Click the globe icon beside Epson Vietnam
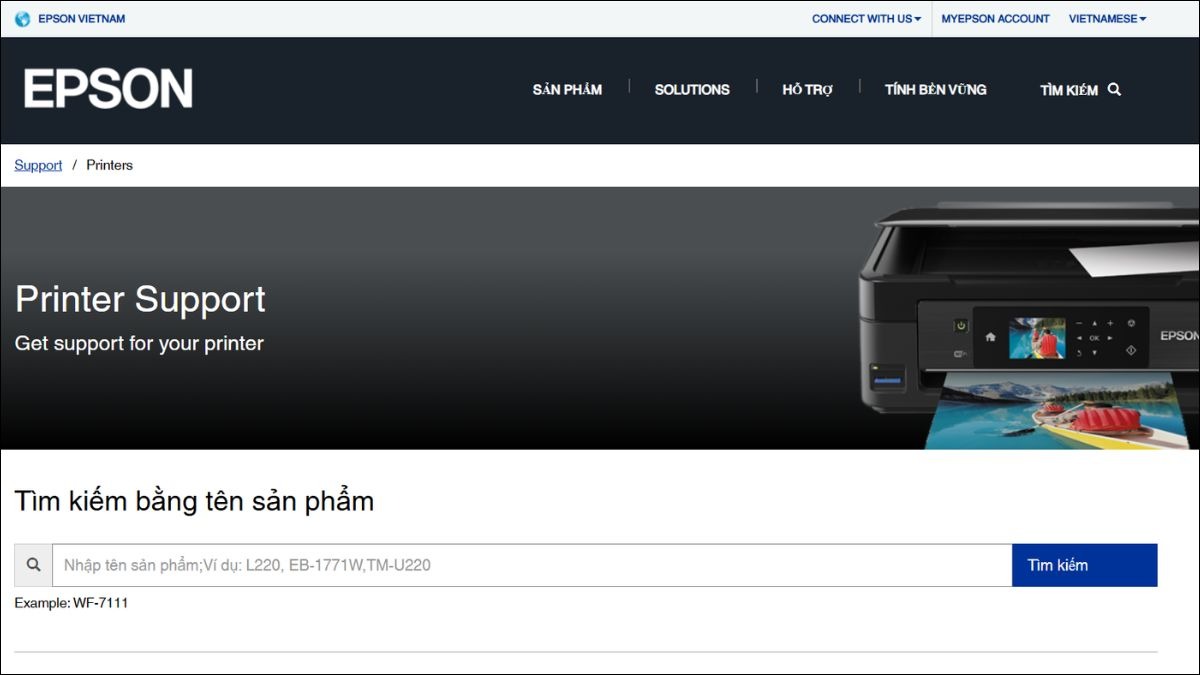1200x675 pixels. [22, 19]
